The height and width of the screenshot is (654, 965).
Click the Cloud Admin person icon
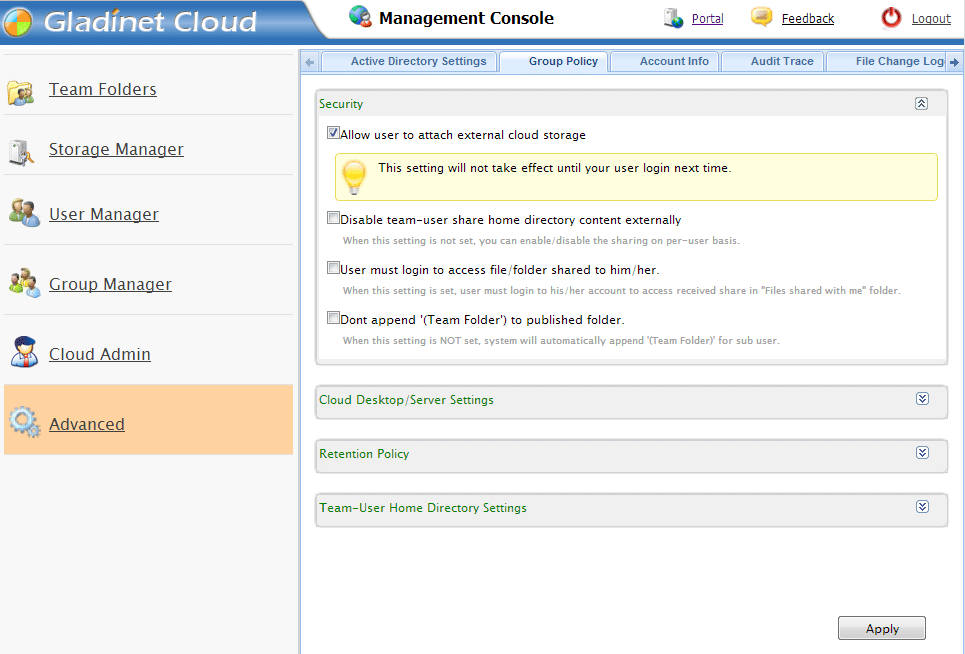(23, 352)
